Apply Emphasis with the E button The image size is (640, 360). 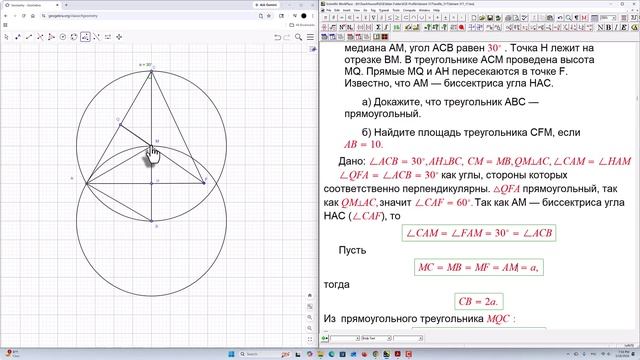pyautogui.click(x=624, y=27)
